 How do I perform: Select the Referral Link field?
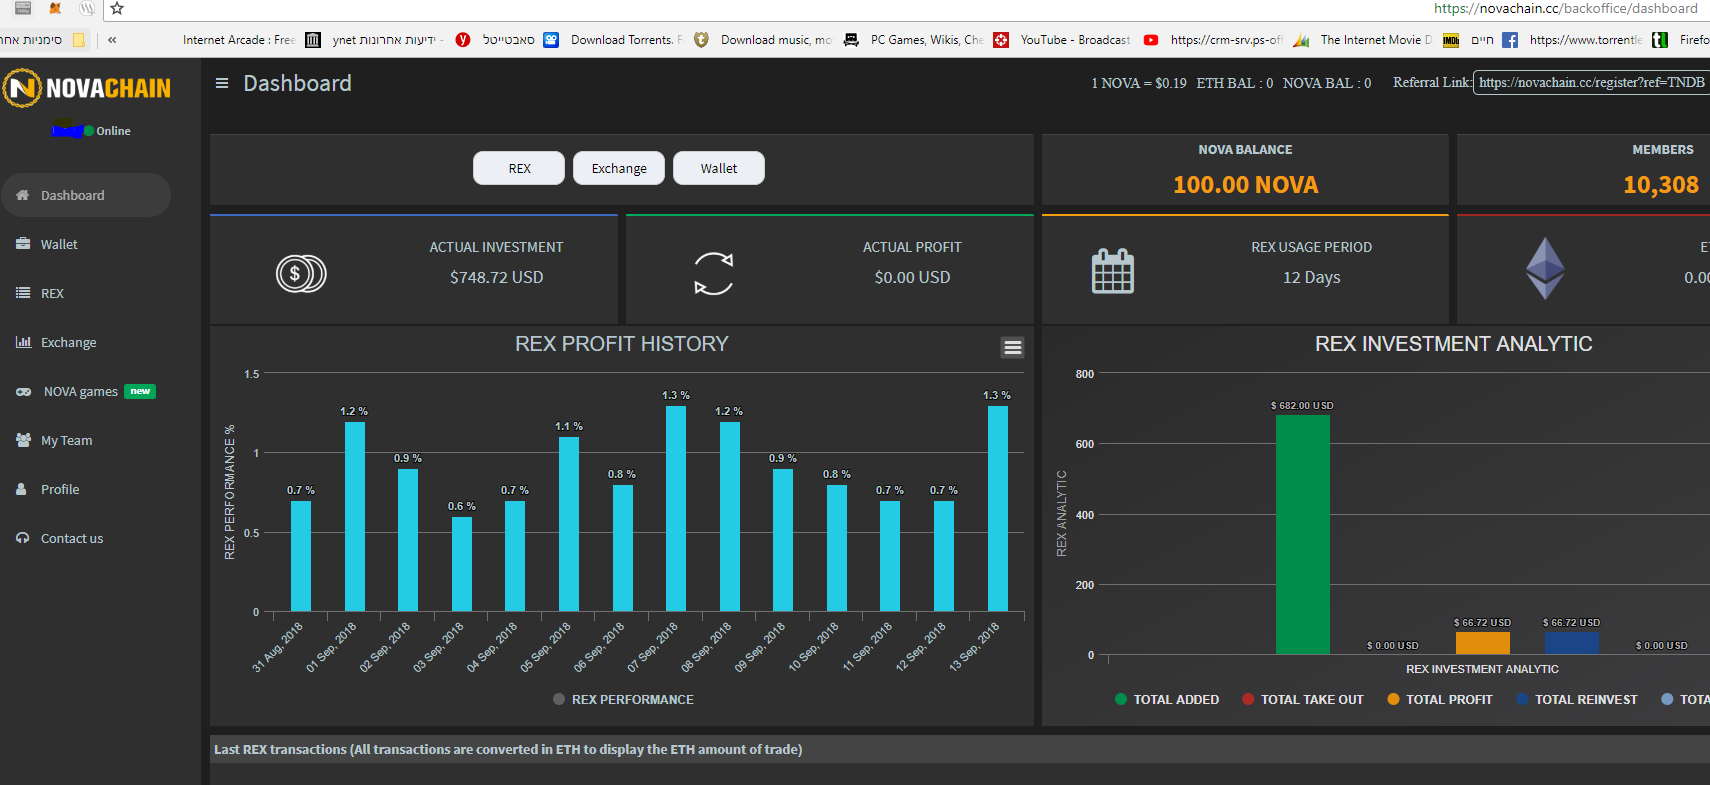click(x=1592, y=83)
